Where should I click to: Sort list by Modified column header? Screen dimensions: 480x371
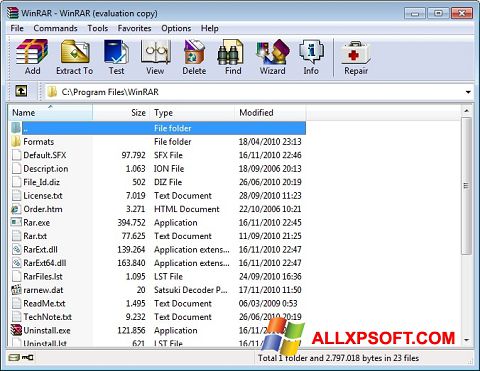pyautogui.click(x=270, y=112)
